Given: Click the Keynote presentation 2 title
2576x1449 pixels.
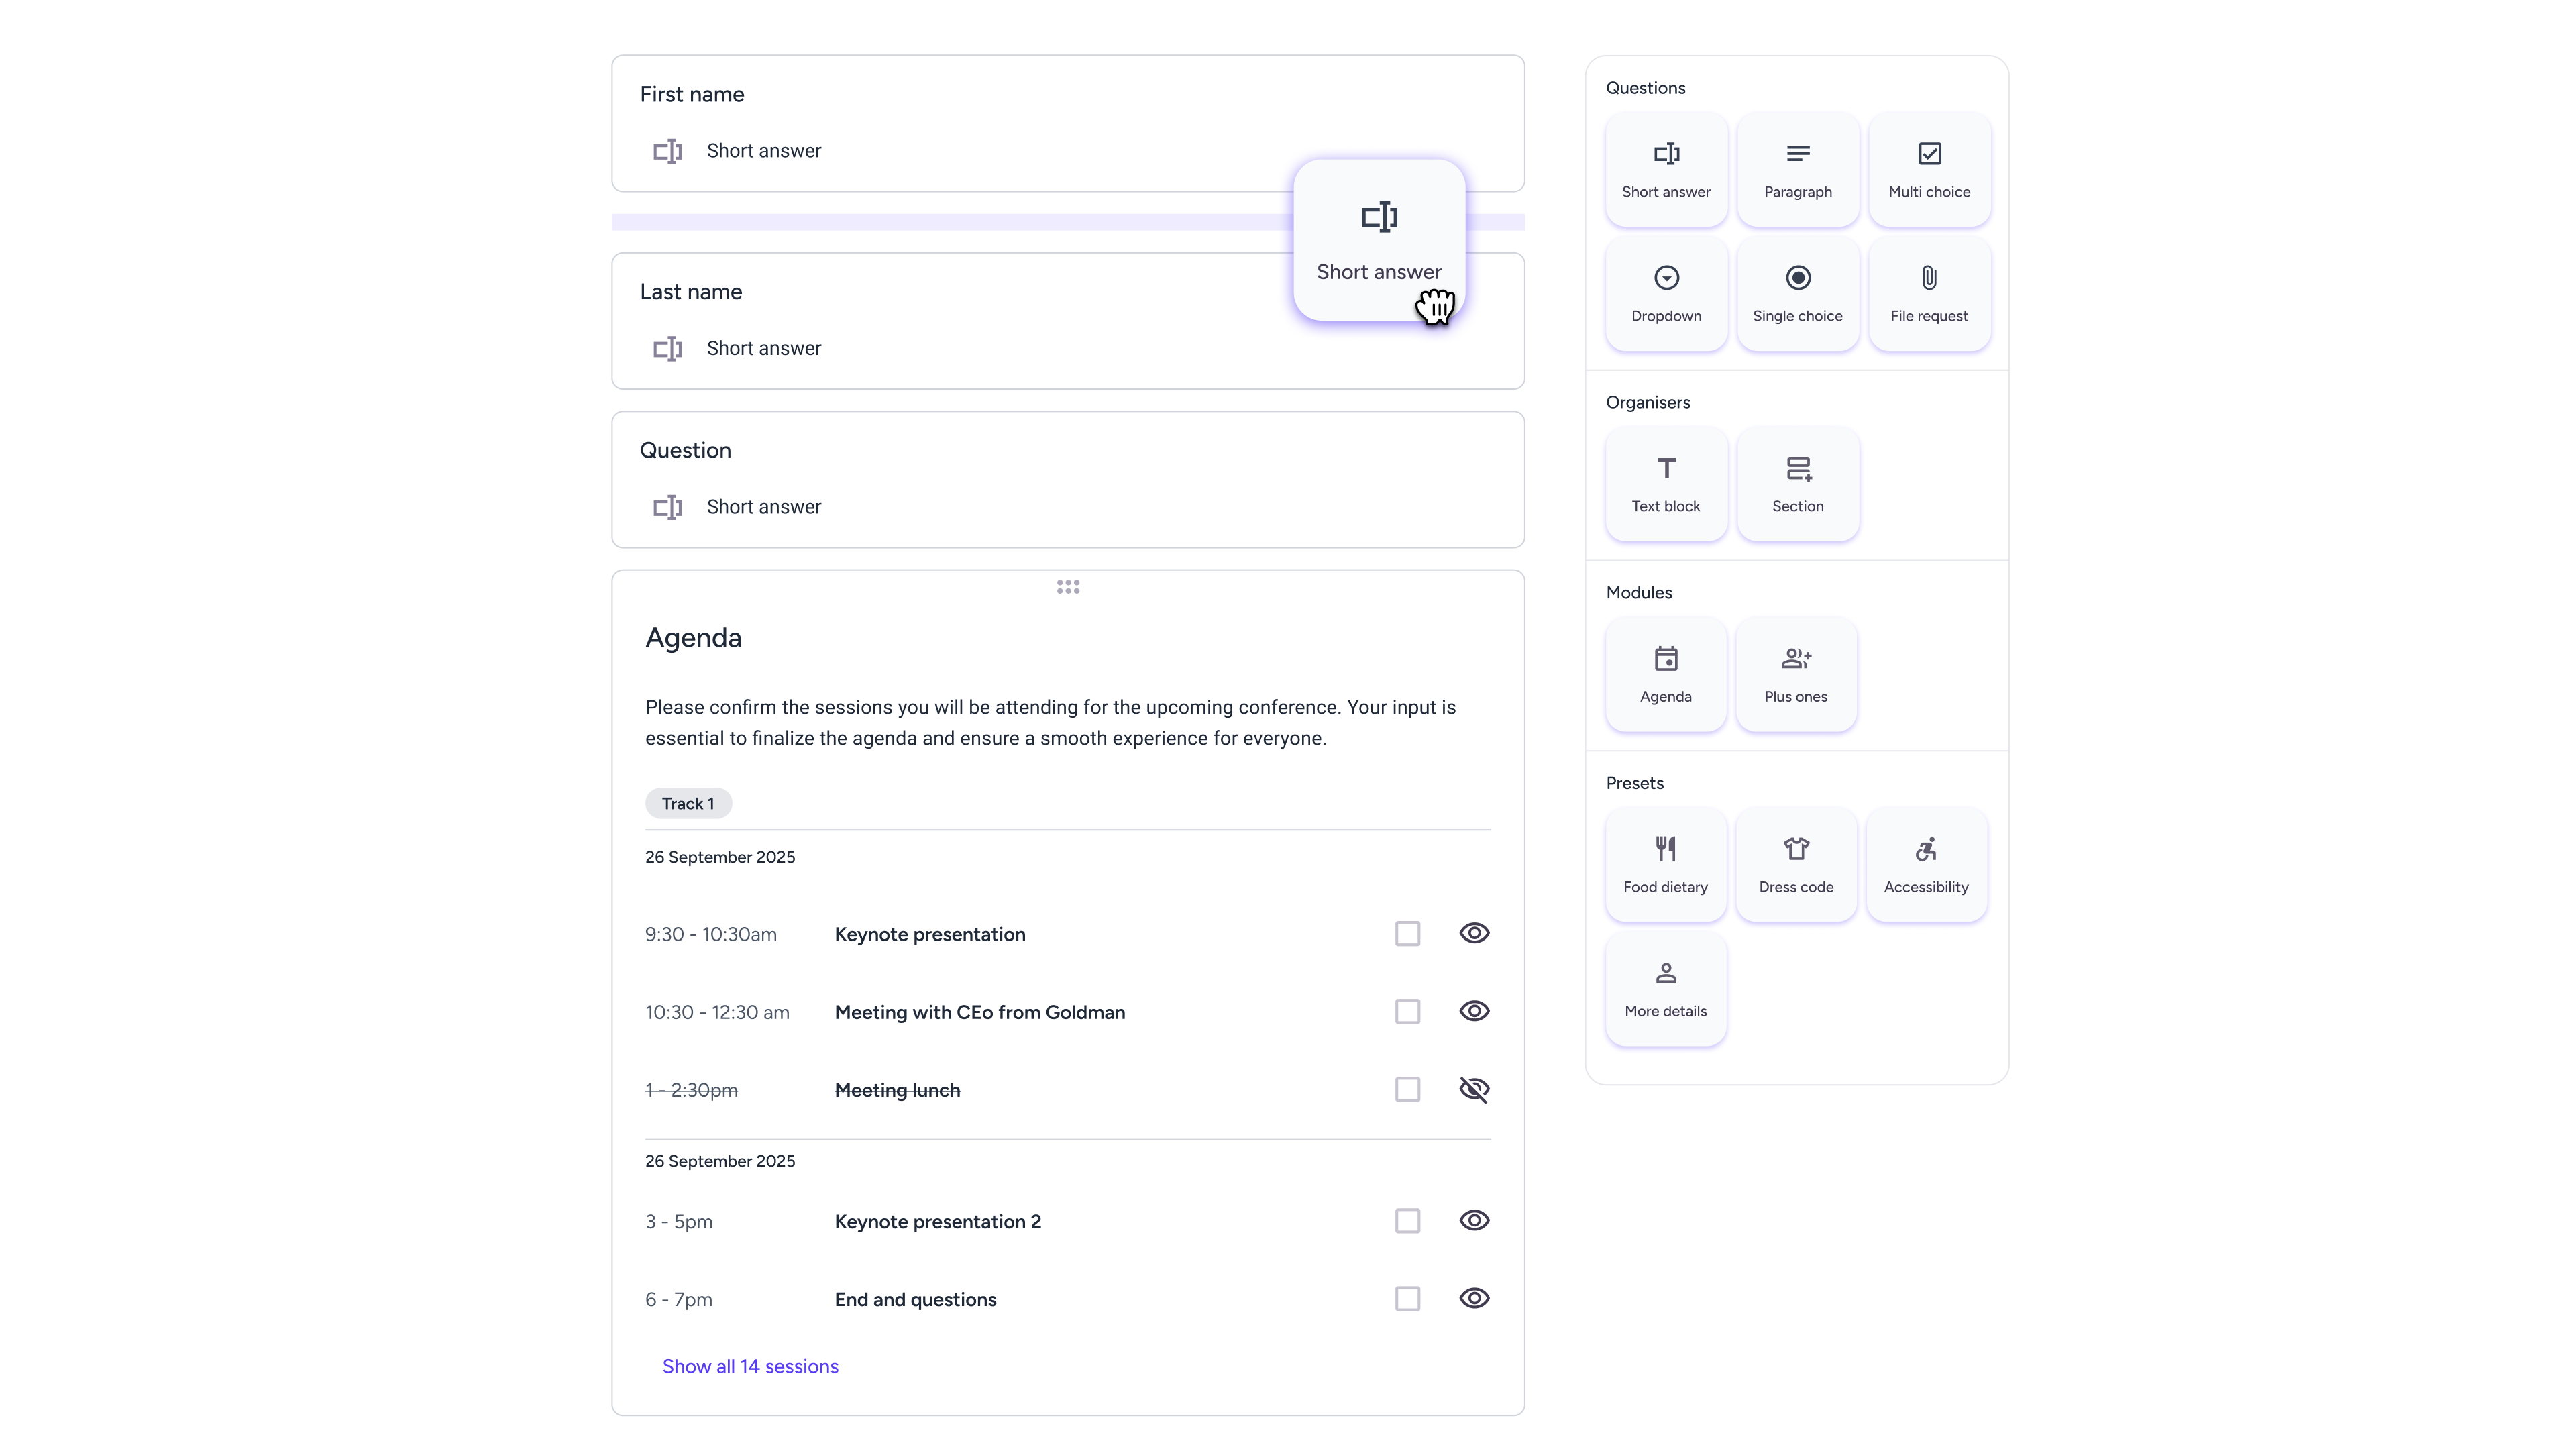Looking at the screenshot, I should [937, 1221].
